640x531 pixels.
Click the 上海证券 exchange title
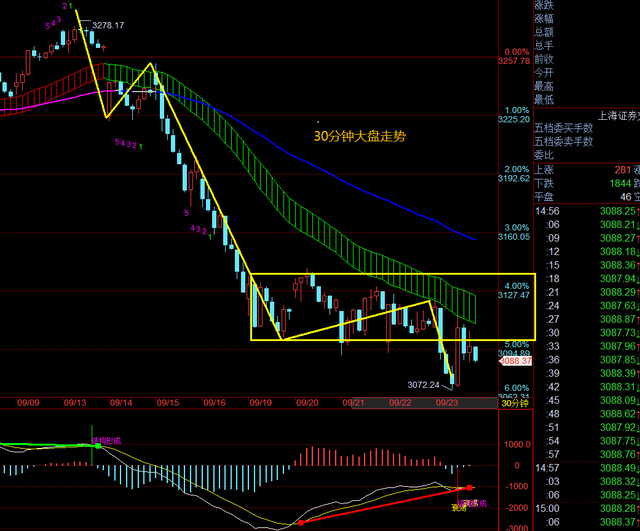click(618, 116)
